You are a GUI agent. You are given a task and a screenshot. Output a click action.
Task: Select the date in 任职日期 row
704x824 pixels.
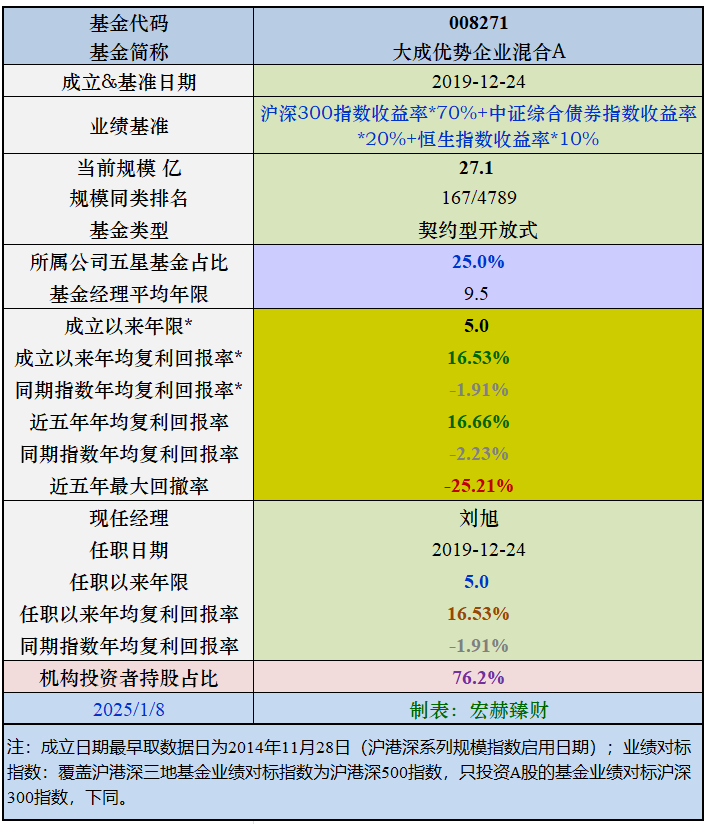pyautogui.click(x=478, y=550)
